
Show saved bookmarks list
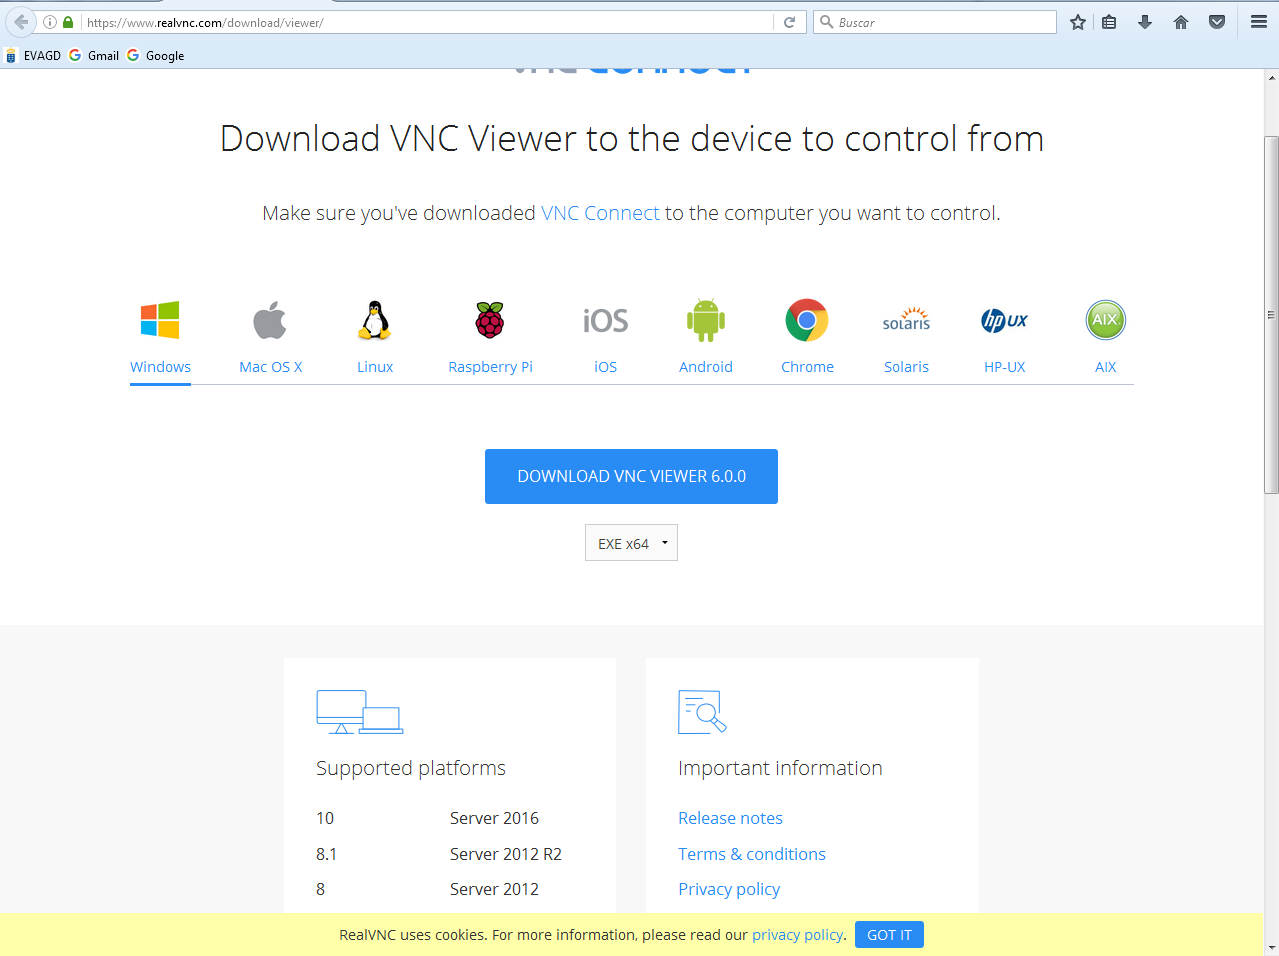(x=1108, y=21)
